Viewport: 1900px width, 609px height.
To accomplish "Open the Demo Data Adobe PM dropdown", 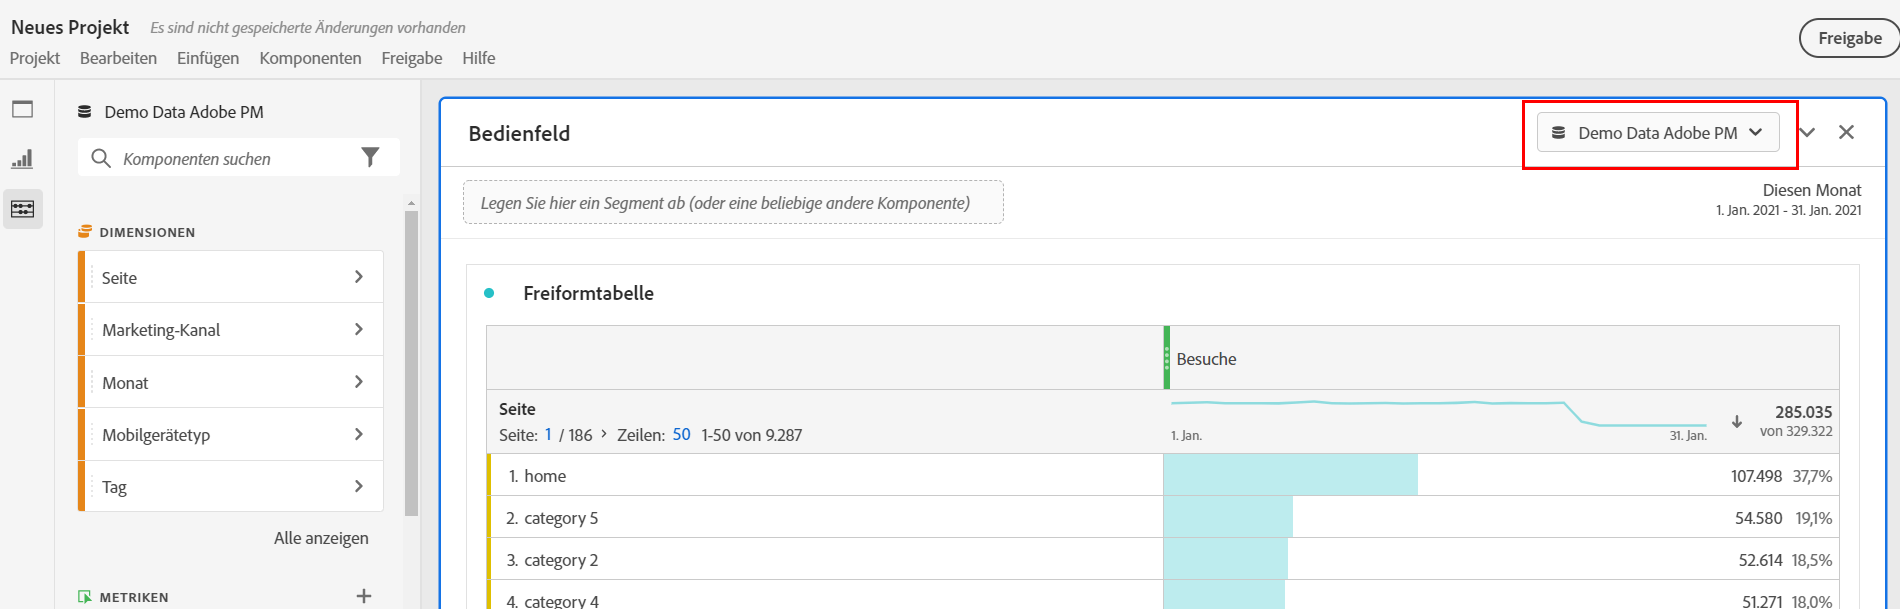I will pos(1658,133).
